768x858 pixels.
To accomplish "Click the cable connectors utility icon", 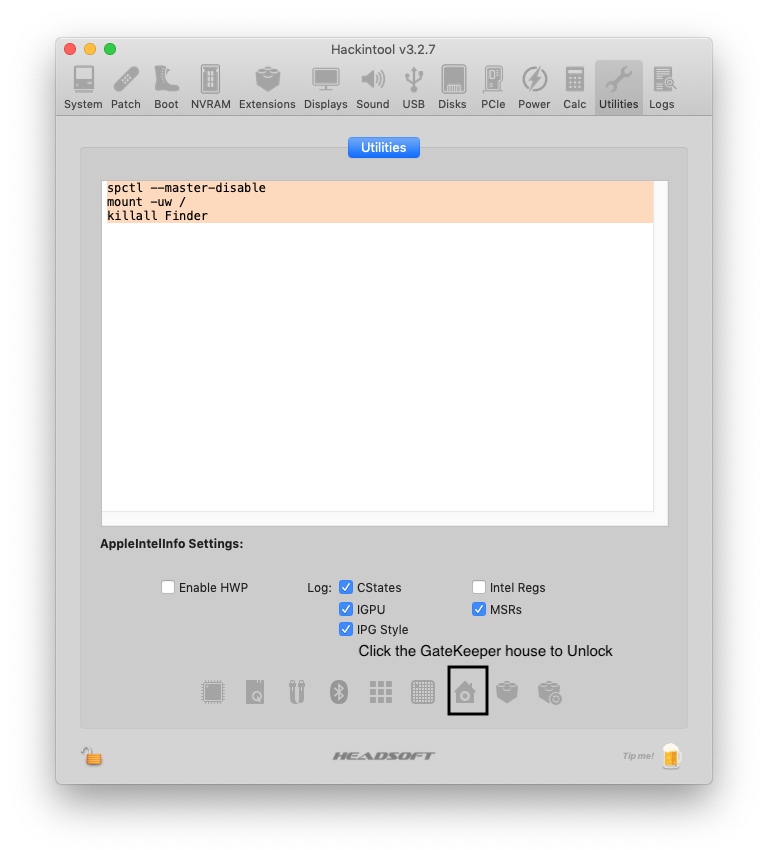I will (297, 692).
